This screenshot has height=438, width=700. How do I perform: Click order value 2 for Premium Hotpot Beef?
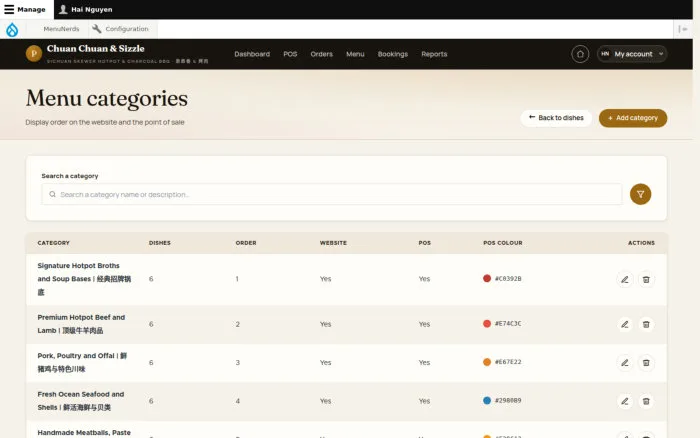[x=238, y=324]
